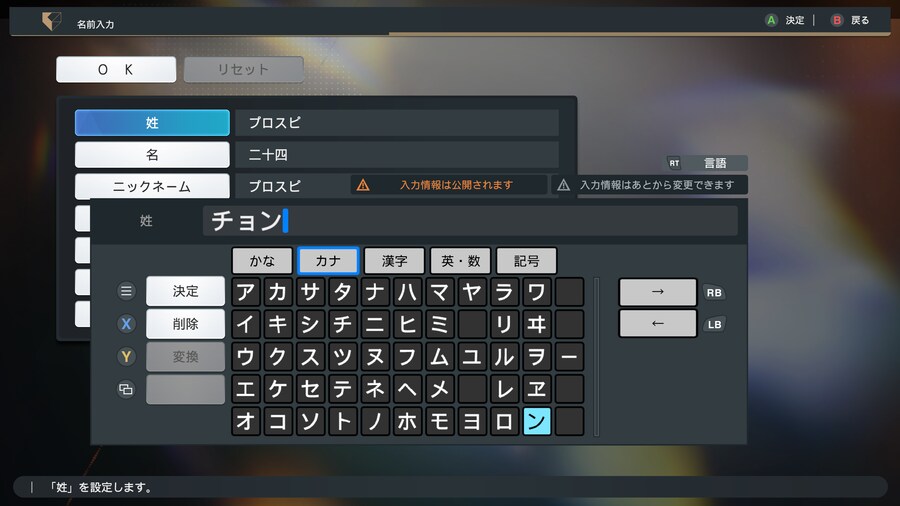Screen dimensions: 900x506
Task: Click the keyboard panel vertical scrollbar
Action: click(x=597, y=357)
